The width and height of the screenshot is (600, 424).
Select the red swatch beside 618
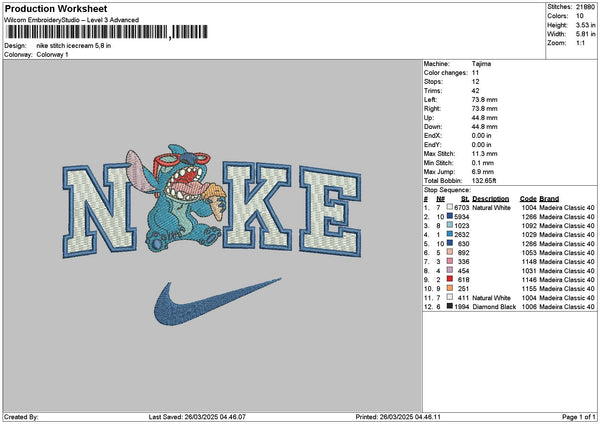point(450,279)
